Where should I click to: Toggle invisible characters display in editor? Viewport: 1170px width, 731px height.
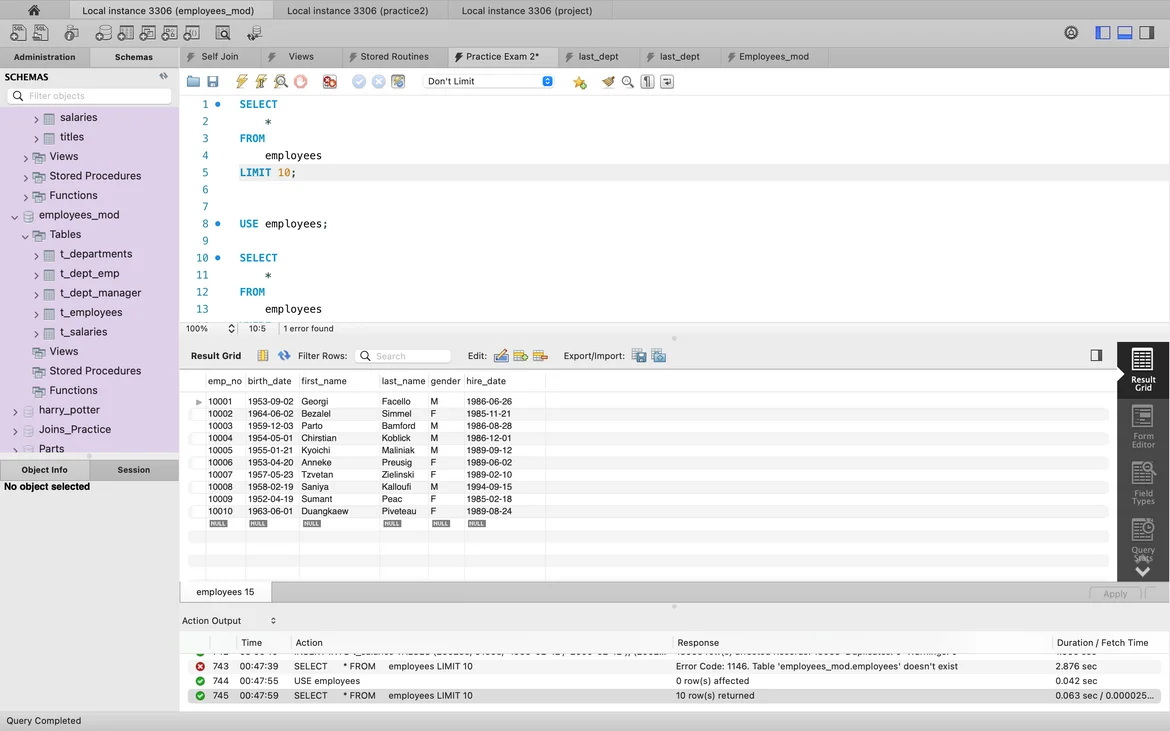click(647, 82)
